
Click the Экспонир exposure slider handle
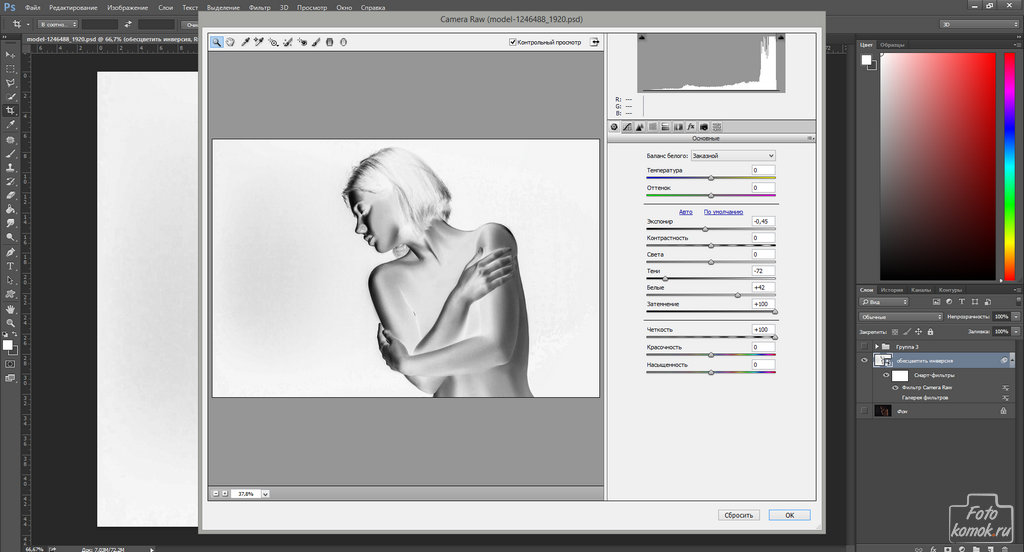704,229
